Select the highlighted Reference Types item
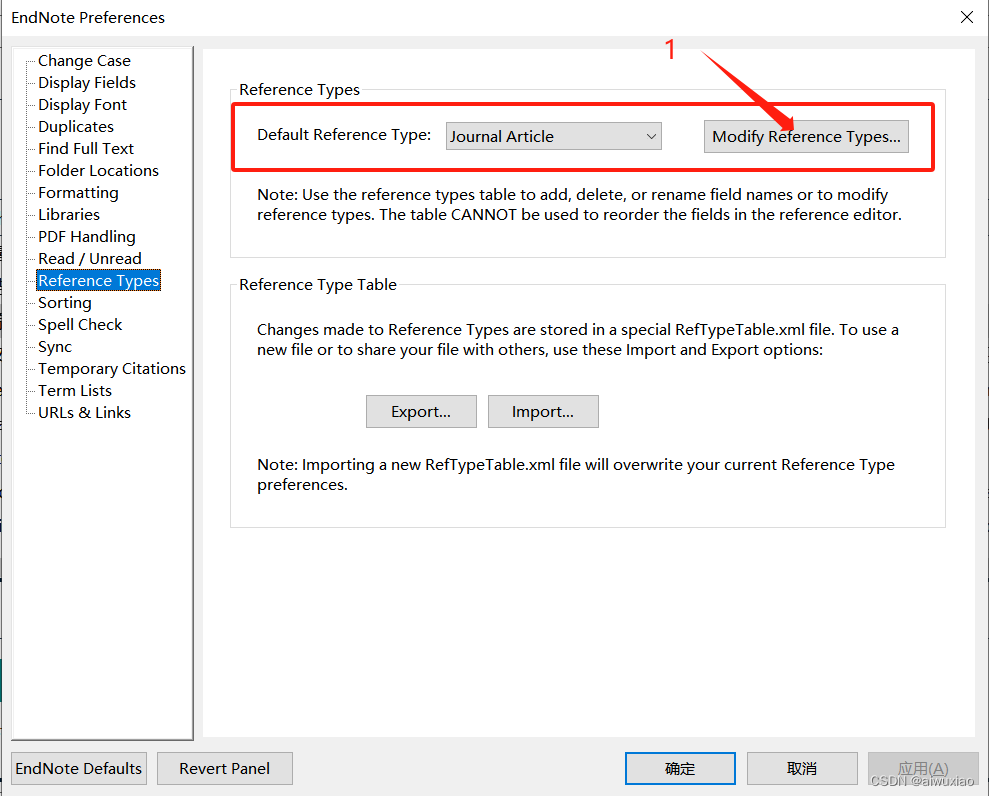989x796 pixels. point(98,281)
